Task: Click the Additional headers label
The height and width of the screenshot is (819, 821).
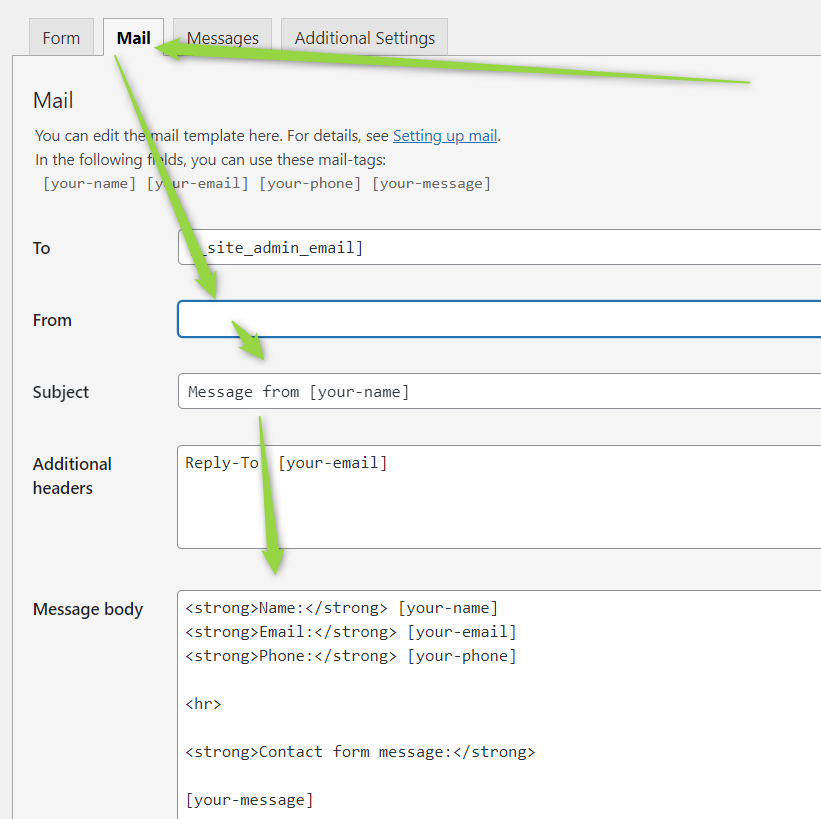Action: pos(72,476)
